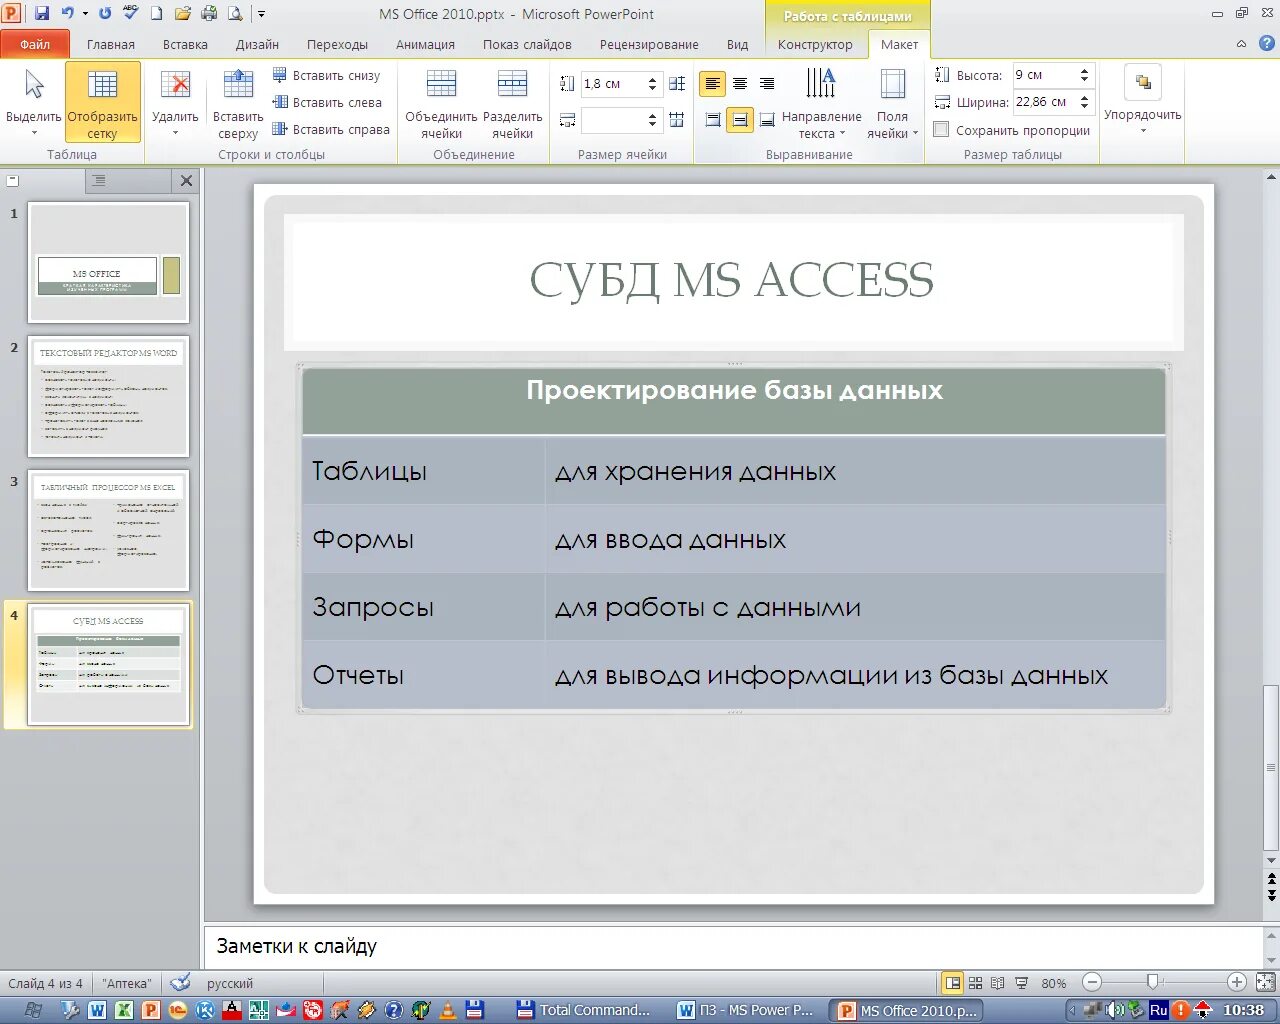Click Вставить справа to insert column right
The width and height of the screenshot is (1280, 1024).
click(x=331, y=129)
